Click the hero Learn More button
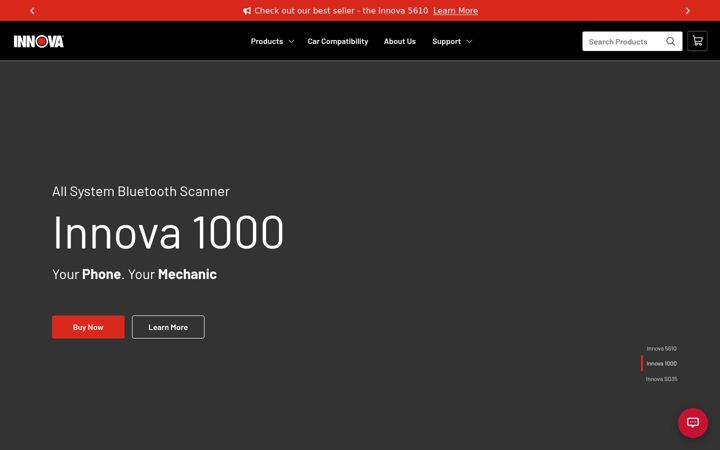Image resolution: width=720 pixels, height=450 pixels. 168,327
